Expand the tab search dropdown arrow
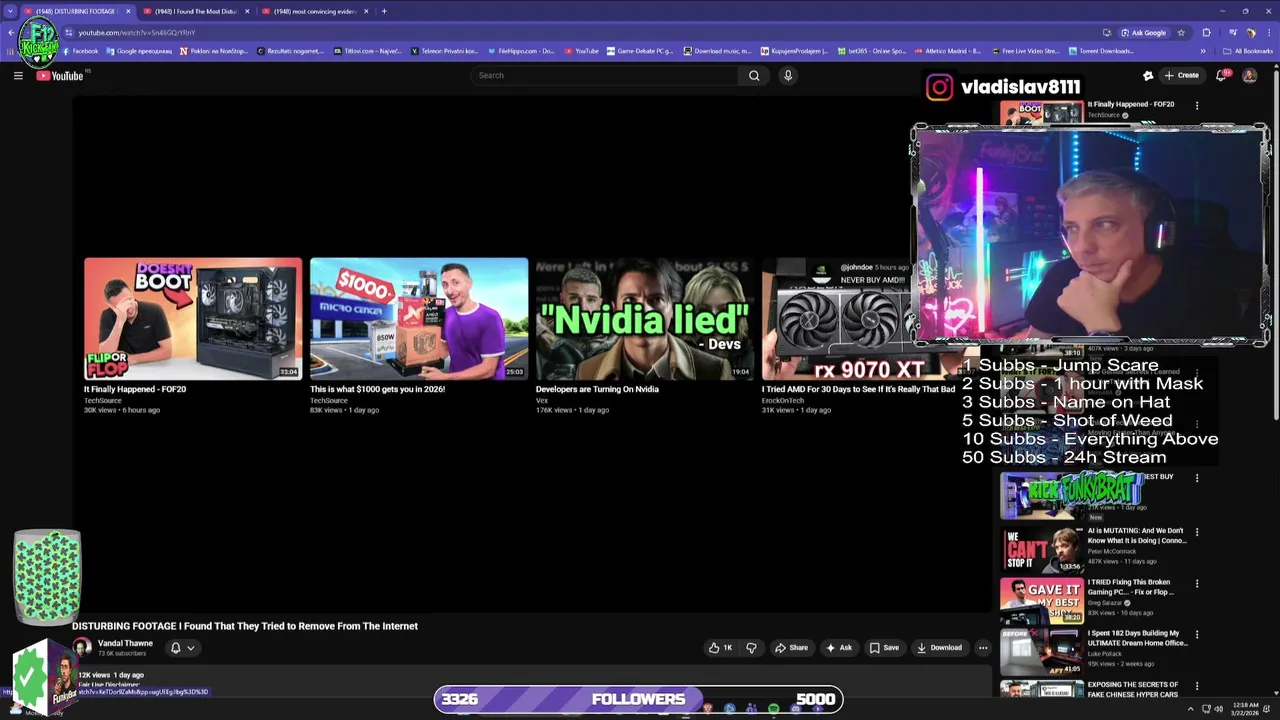The height and width of the screenshot is (720, 1280). (x=10, y=11)
